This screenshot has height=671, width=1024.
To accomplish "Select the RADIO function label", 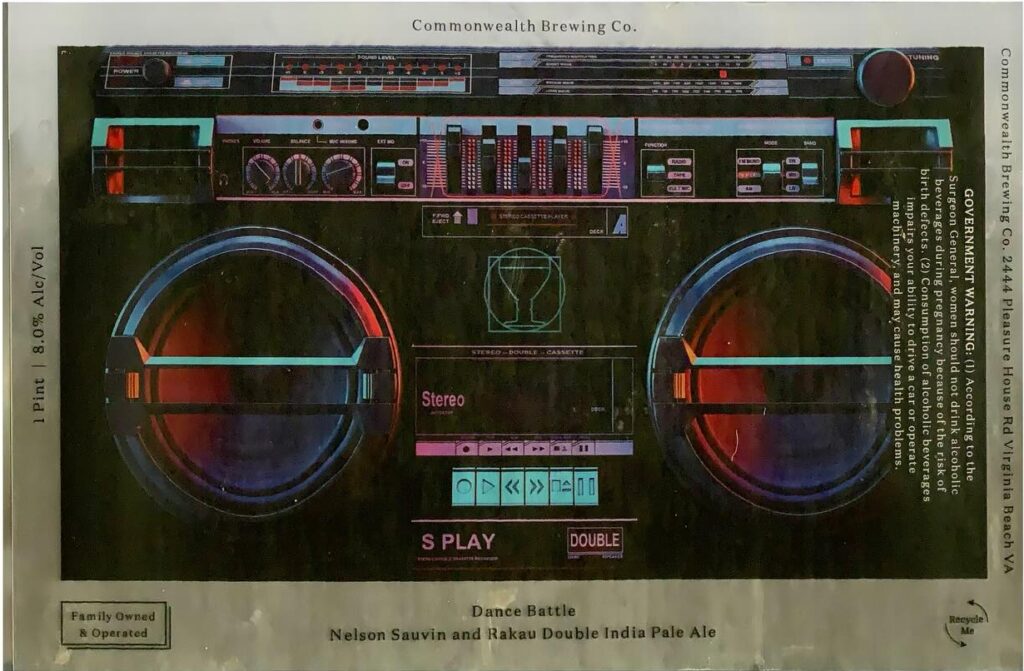I will 679,161.
